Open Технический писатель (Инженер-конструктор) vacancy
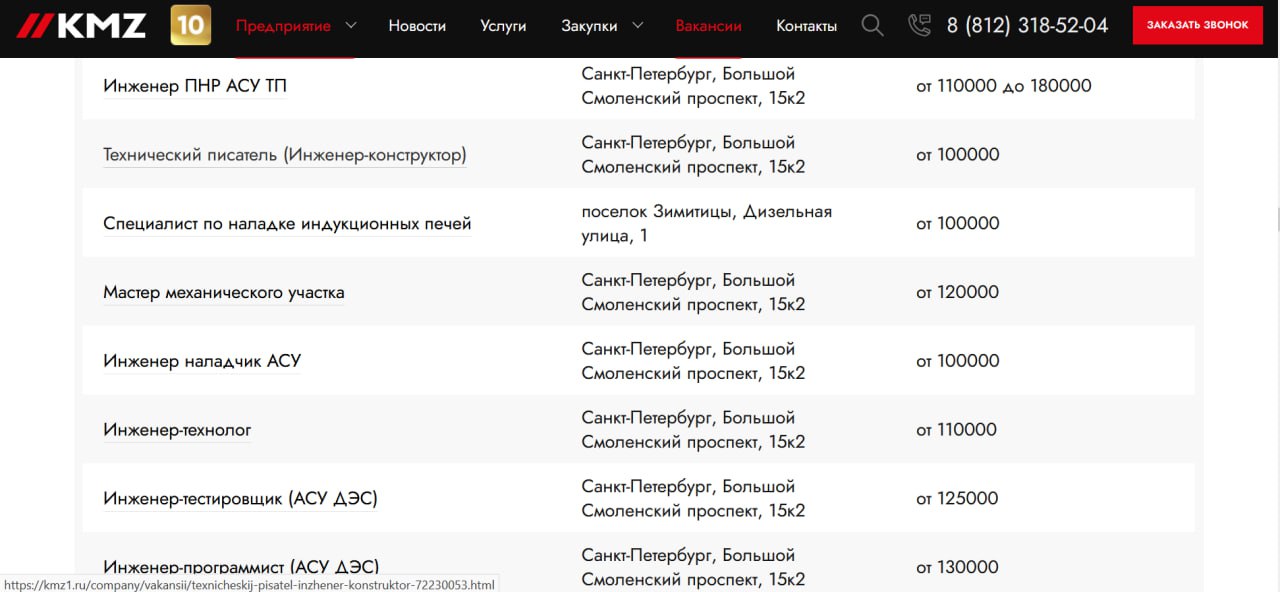Image resolution: width=1280 pixels, height=592 pixels. point(284,155)
